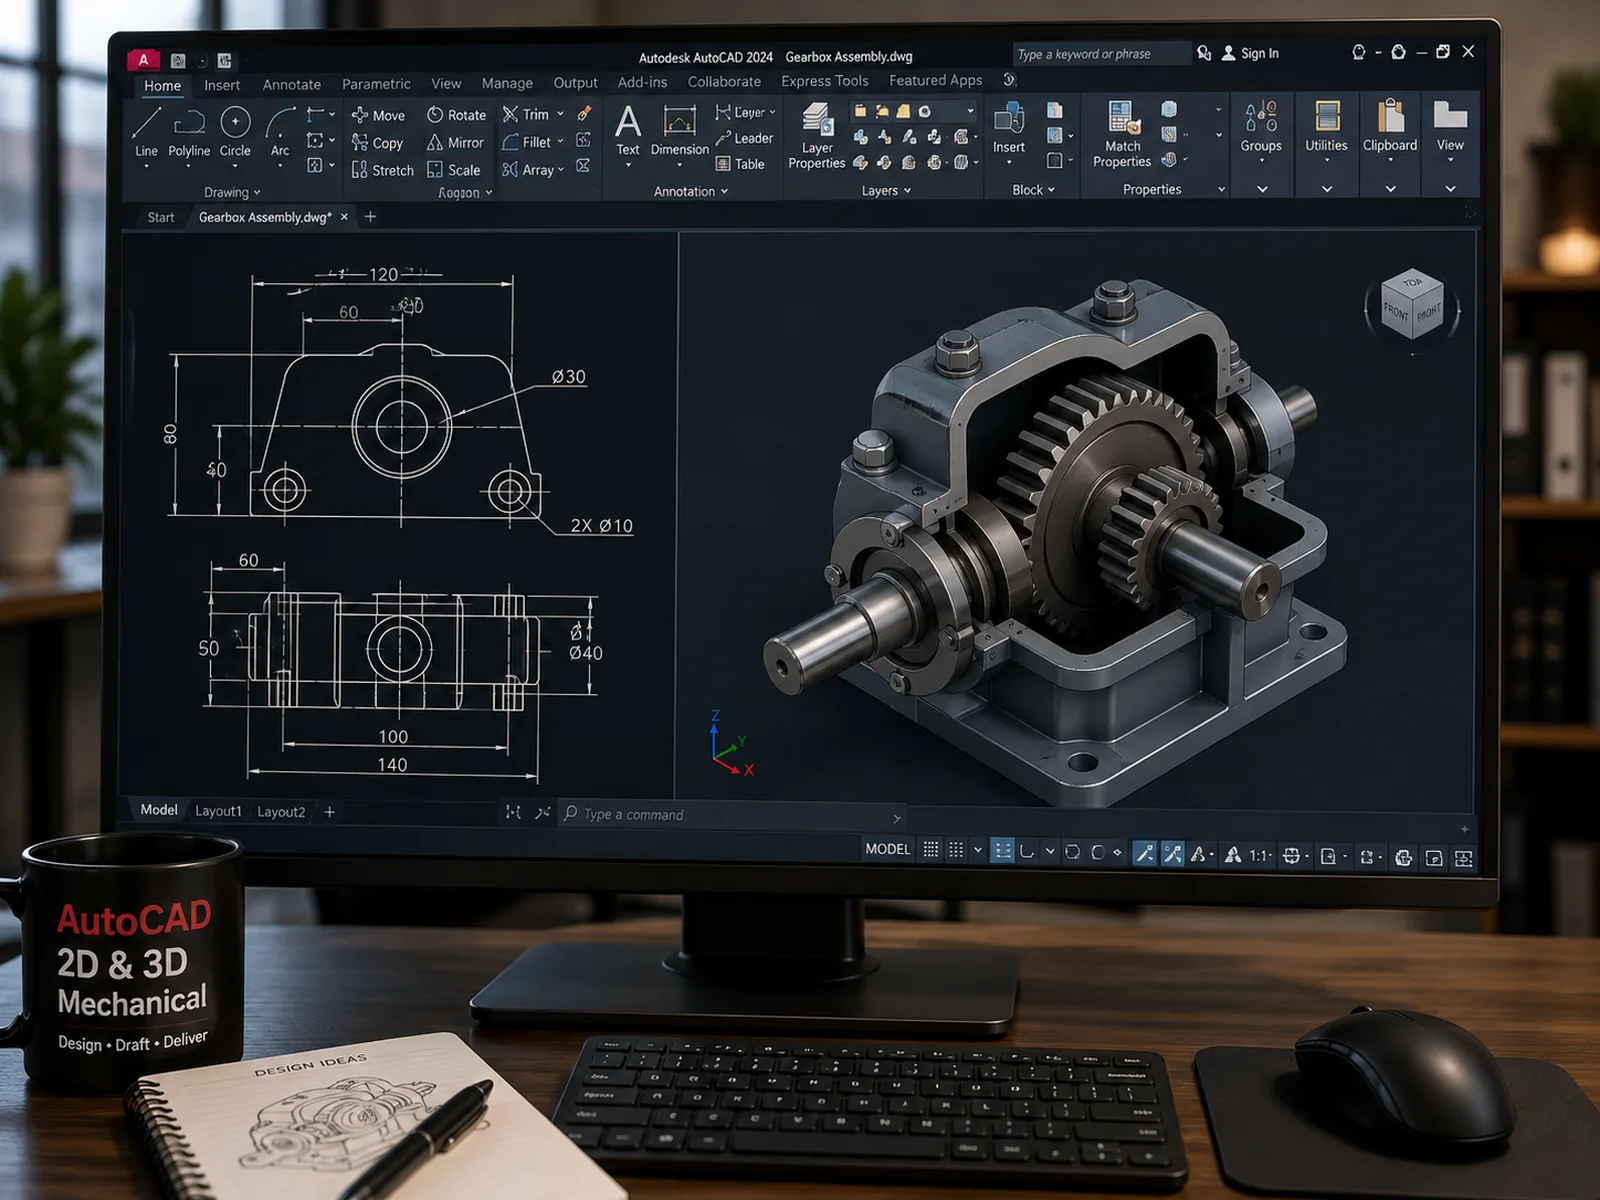This screenshot has width=1600, height=1200.
Task: Click the Copy command
Action: coord(377,143)
